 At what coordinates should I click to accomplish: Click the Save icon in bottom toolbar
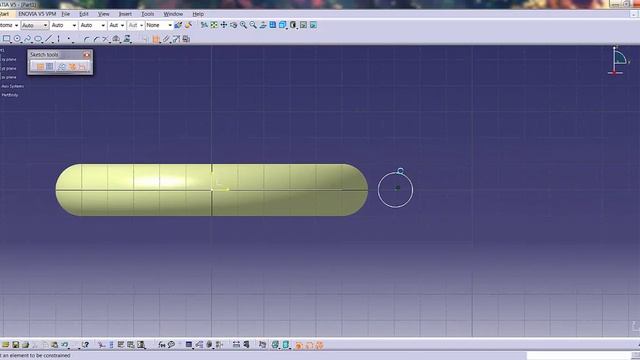pyautogui.click(x=16, y=345)
